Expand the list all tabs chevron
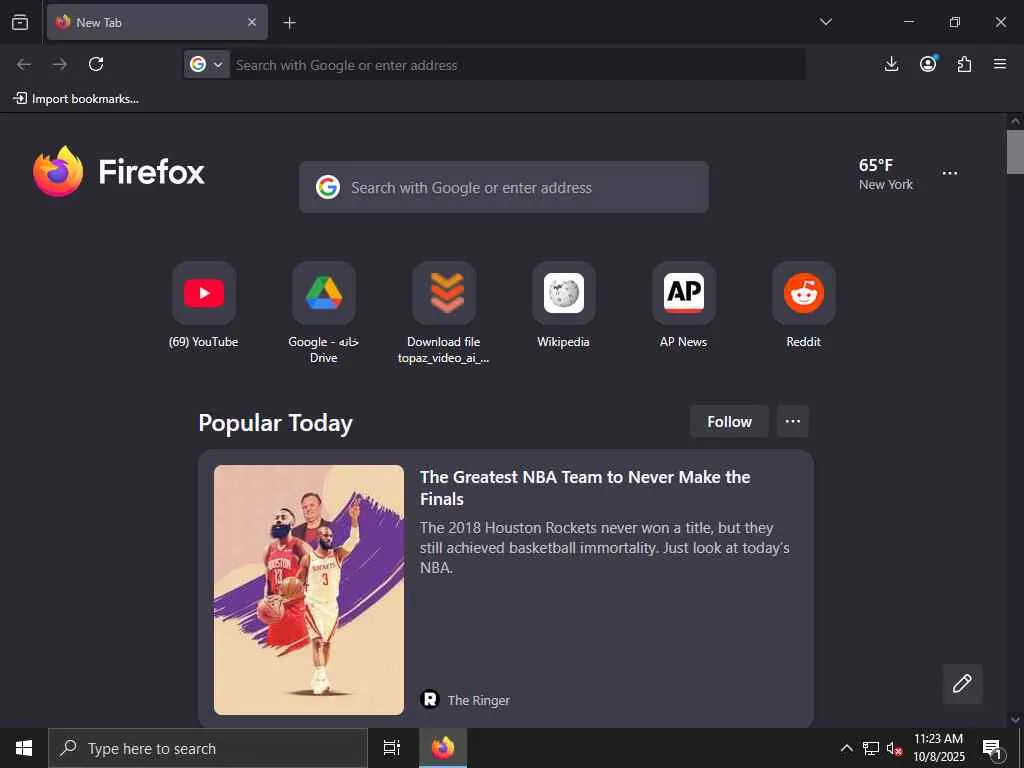This screenshot has height=768, width=1024. click(x=825, y=22)
